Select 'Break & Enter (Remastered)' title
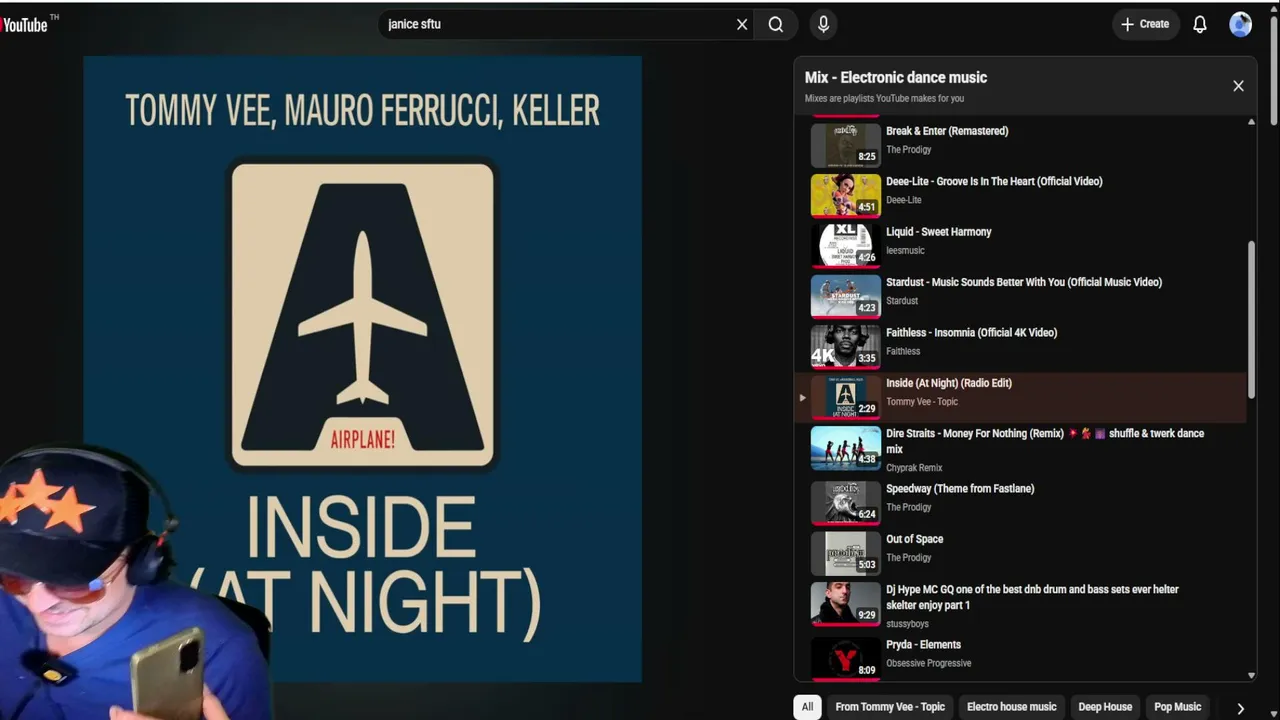 pyautogui.click(x=947, y=131)
